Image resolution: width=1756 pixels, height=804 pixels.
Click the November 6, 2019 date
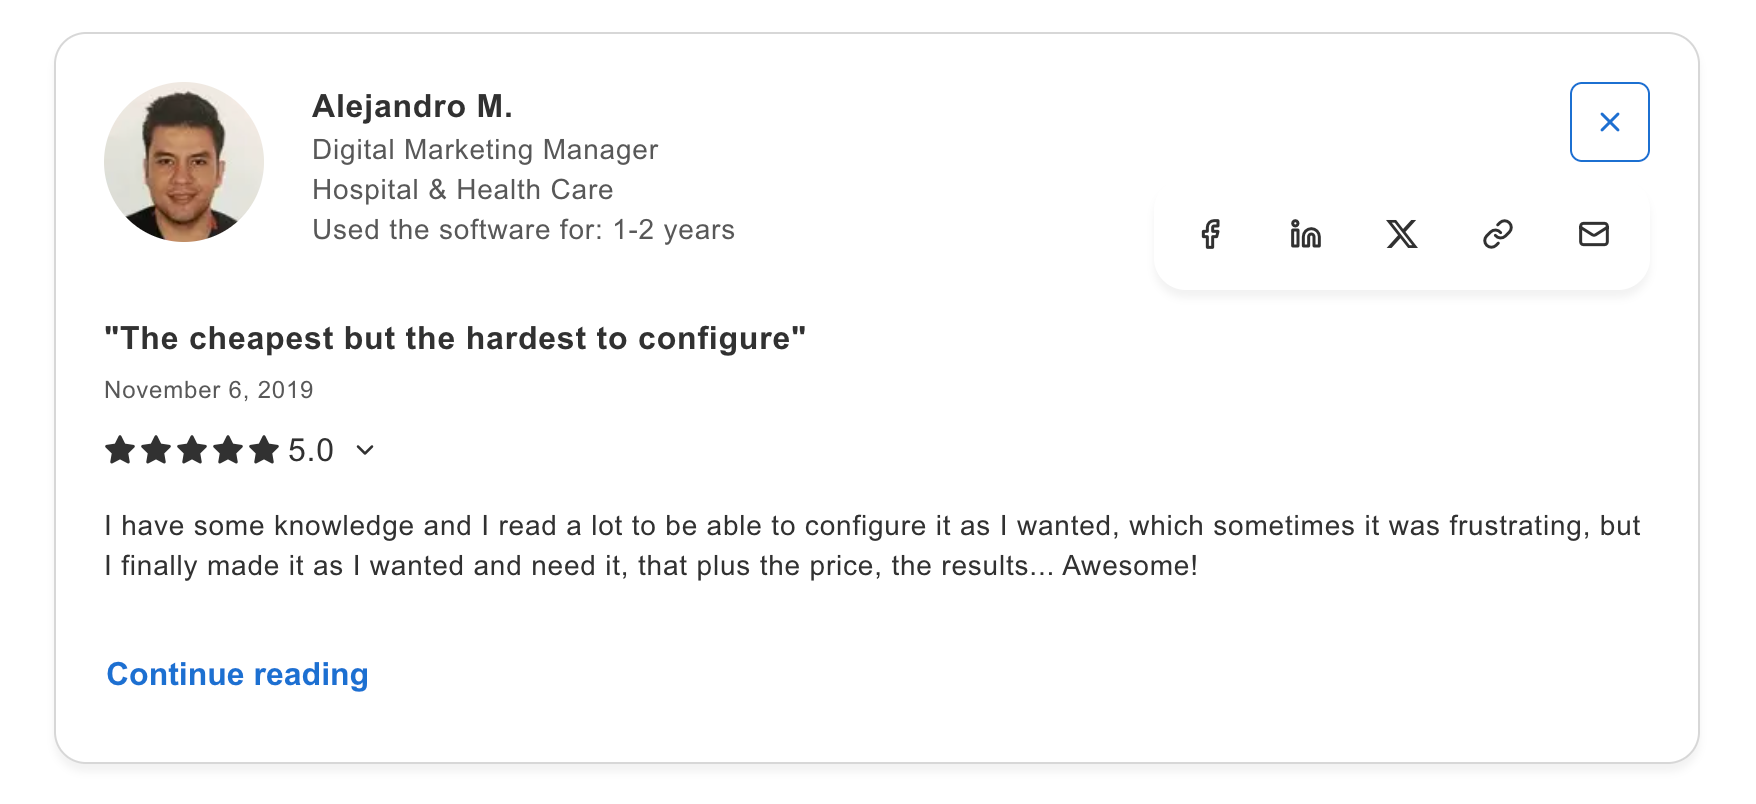tap(208, 390)
